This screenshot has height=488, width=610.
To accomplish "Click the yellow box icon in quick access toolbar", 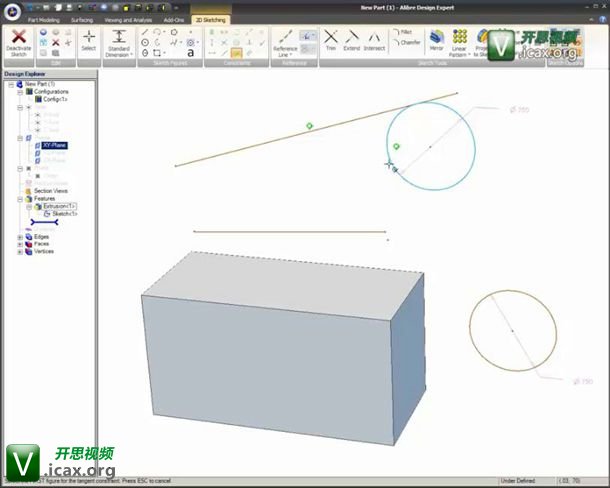I will pos(126,7).
